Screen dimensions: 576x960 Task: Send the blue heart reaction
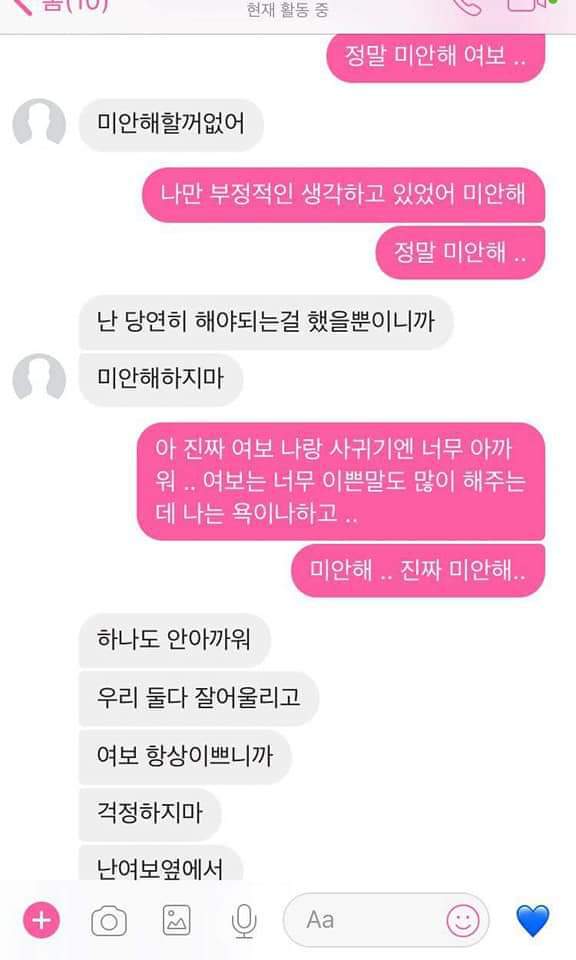(533, 921)
